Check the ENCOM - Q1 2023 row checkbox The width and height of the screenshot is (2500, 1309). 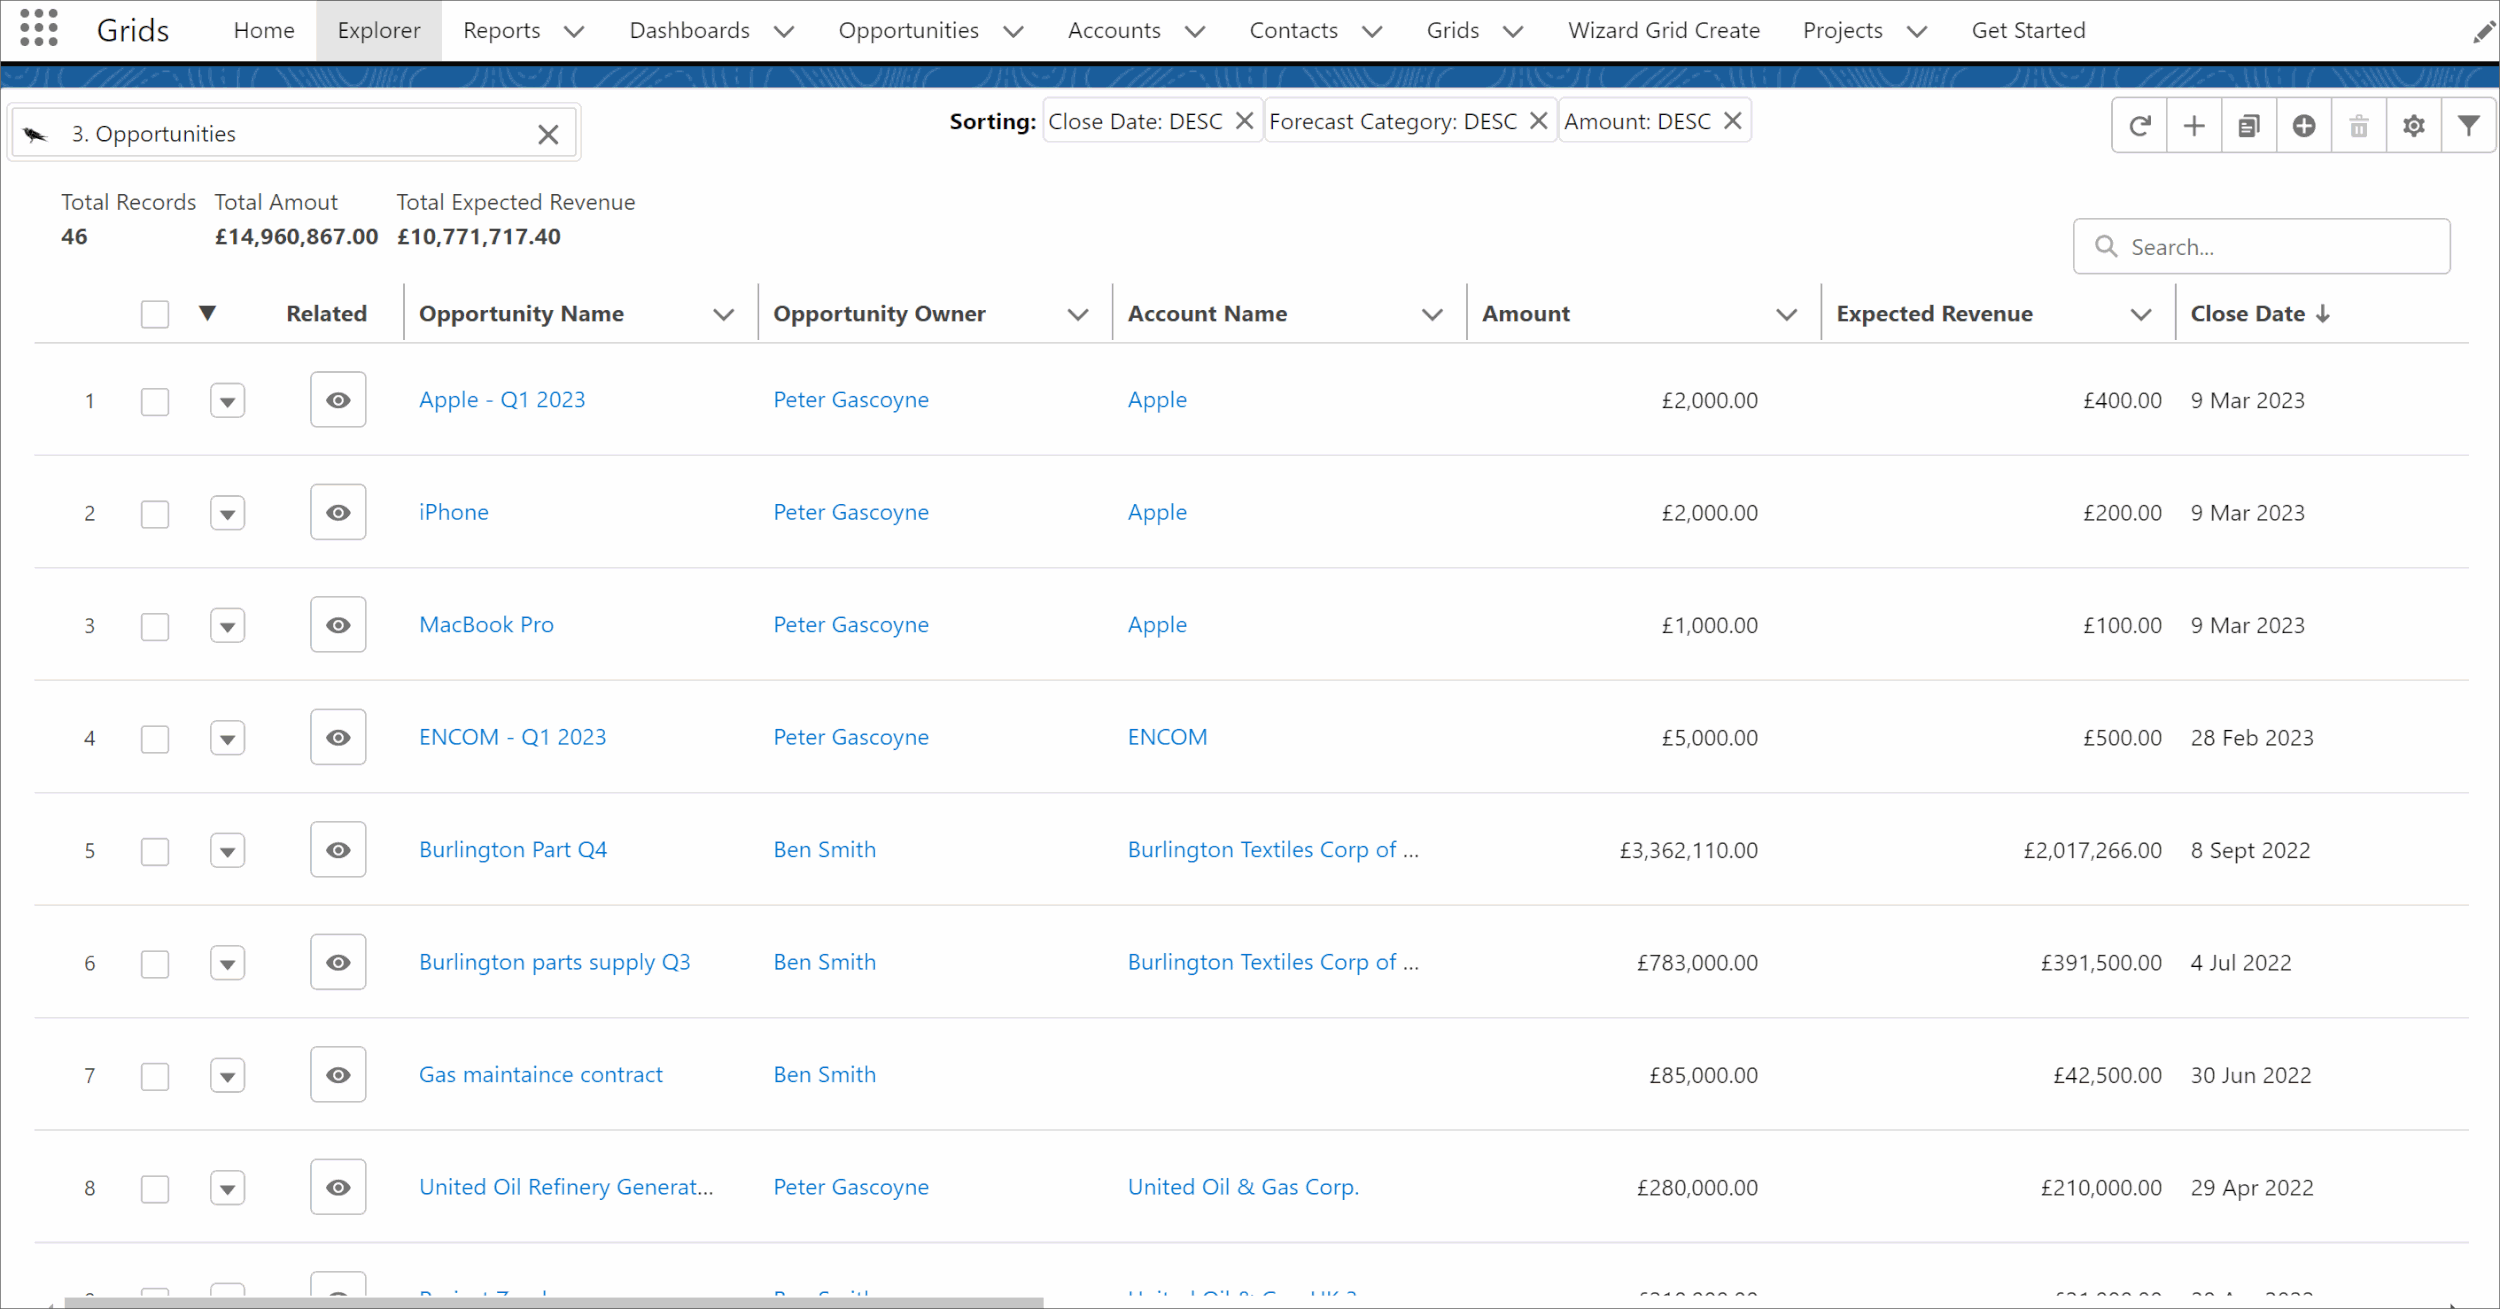(x=155, y=739)
